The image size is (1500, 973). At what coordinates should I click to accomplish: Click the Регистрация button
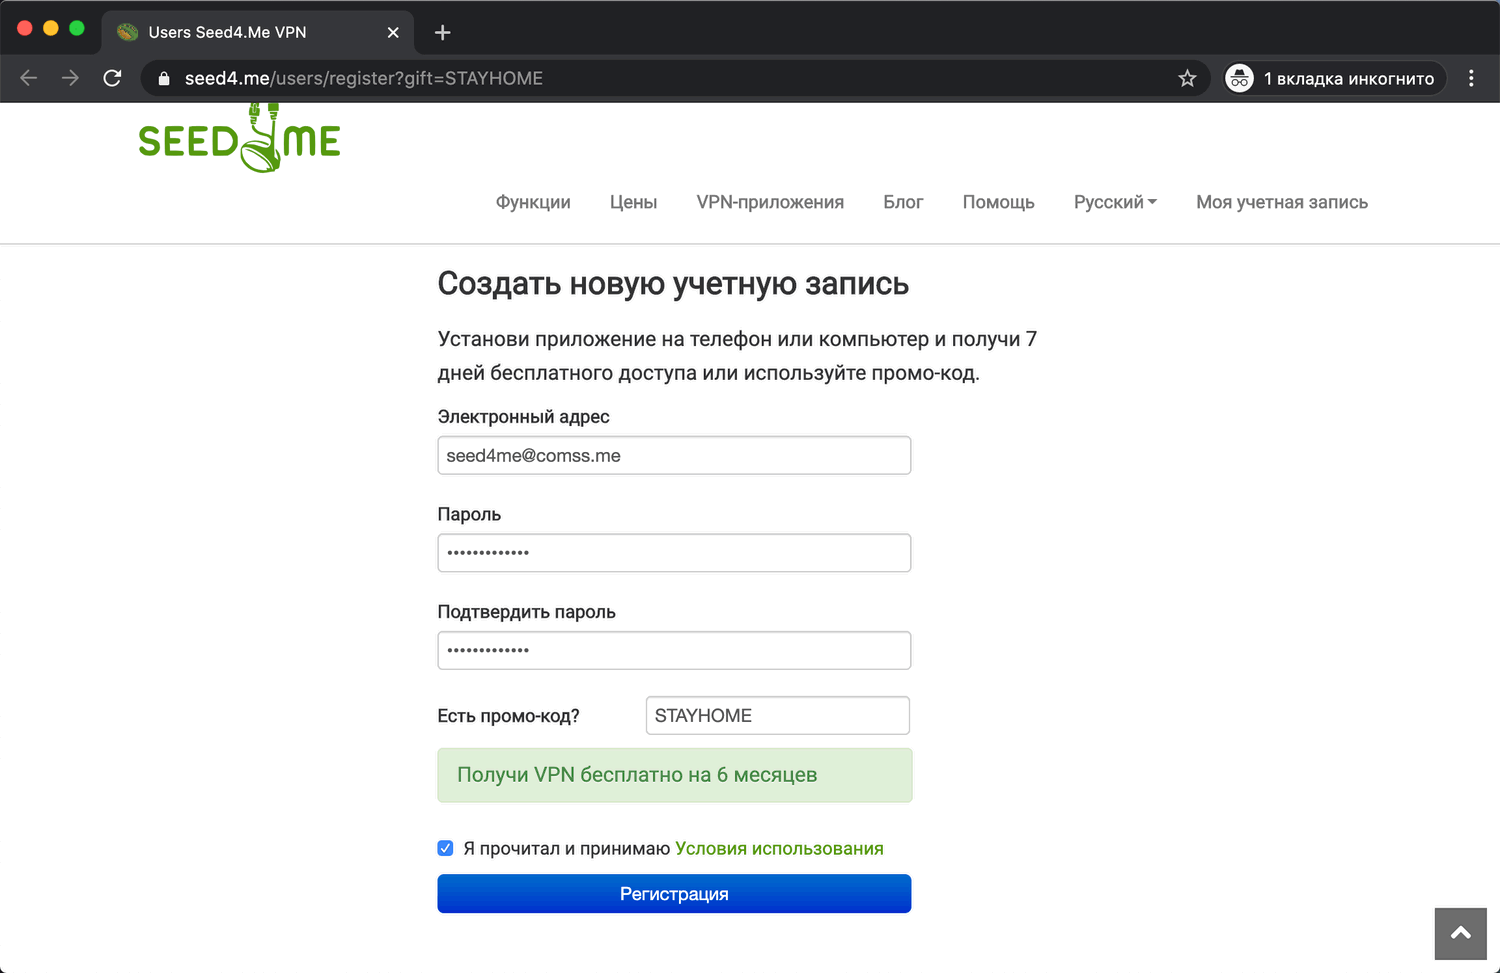[674, 894]
